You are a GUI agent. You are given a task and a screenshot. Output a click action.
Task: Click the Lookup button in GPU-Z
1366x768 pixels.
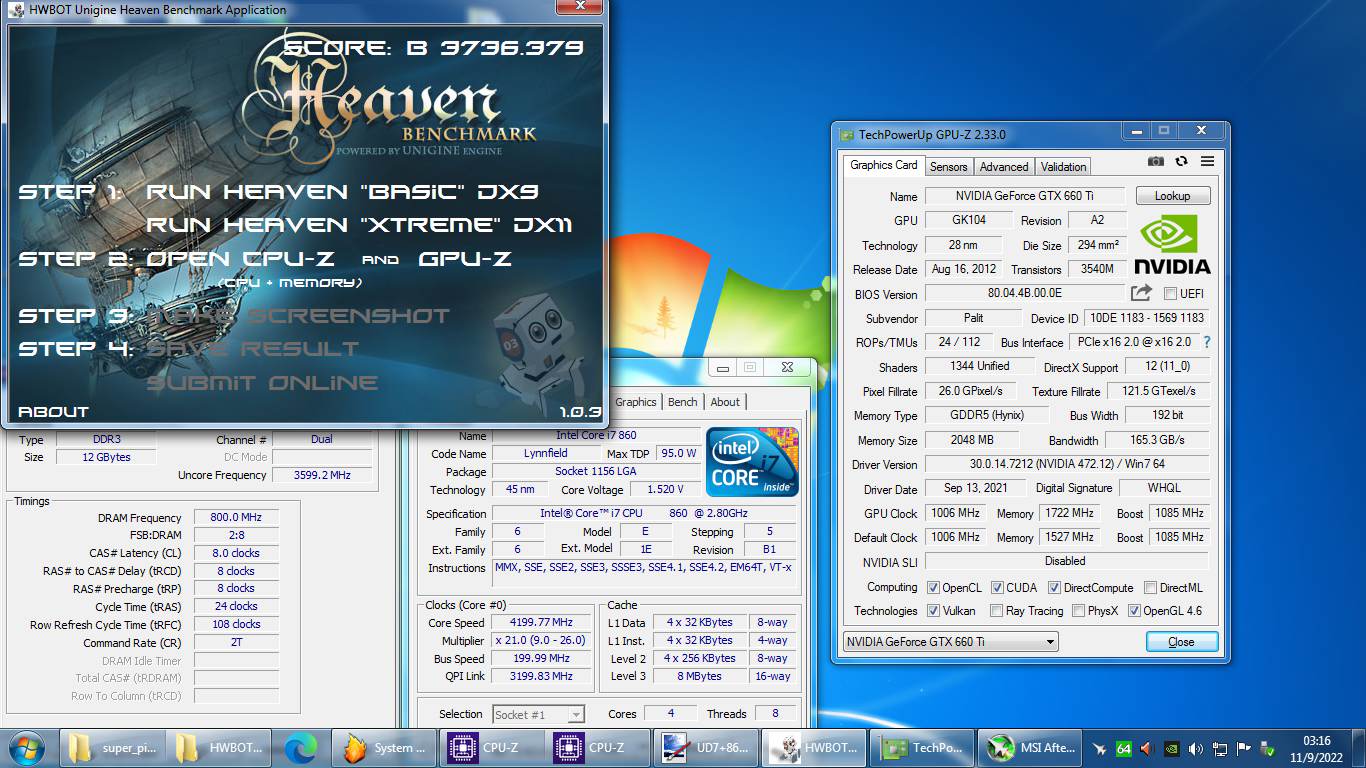coord(1172,196)
